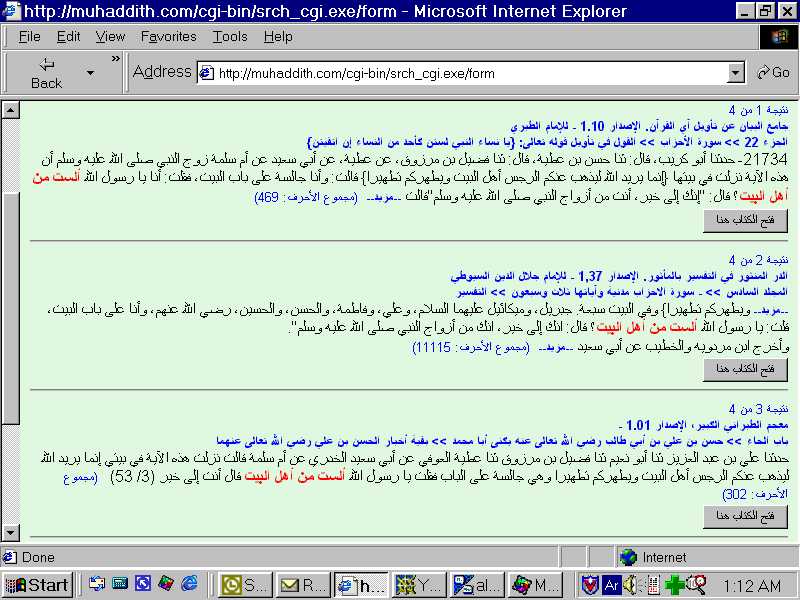Click hadith number 21734 text

(765, 160)
